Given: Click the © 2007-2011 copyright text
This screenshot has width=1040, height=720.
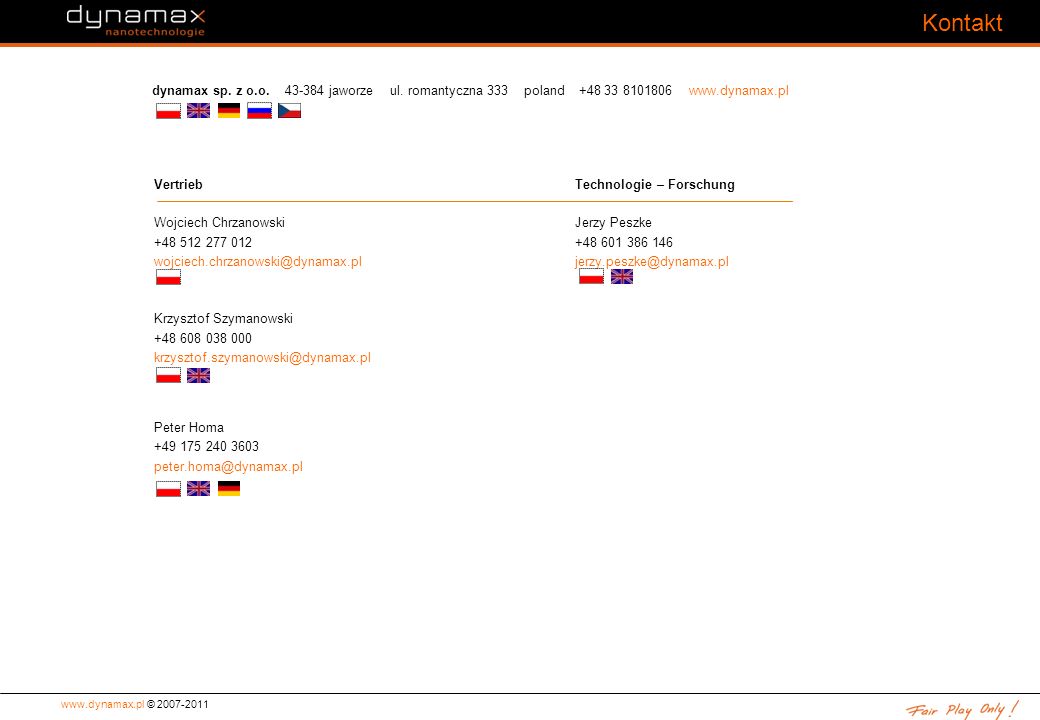Looking at the screenshot, I should tap(177, 705).
